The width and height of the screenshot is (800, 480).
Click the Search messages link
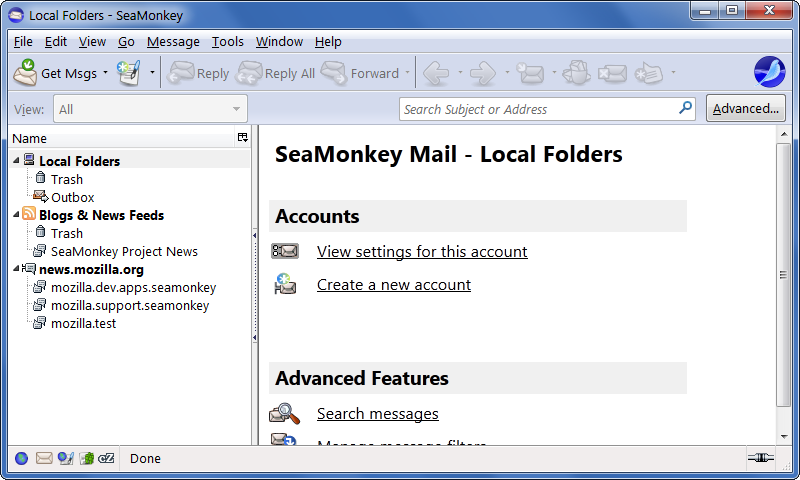[378, 414]
